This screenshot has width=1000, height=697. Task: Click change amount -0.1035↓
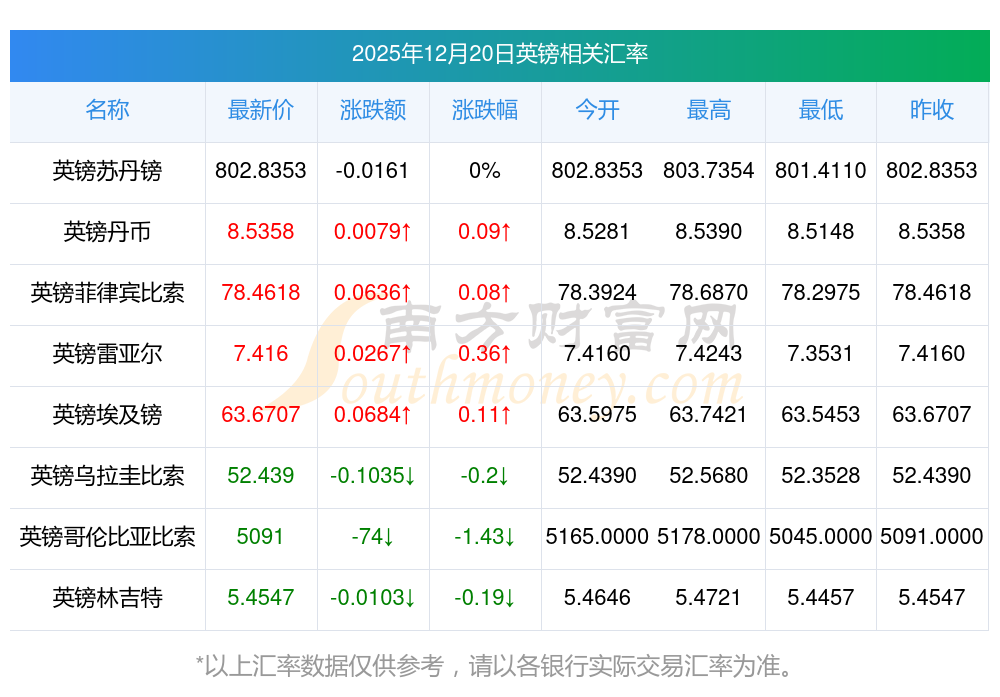click(x=373, y=476)
